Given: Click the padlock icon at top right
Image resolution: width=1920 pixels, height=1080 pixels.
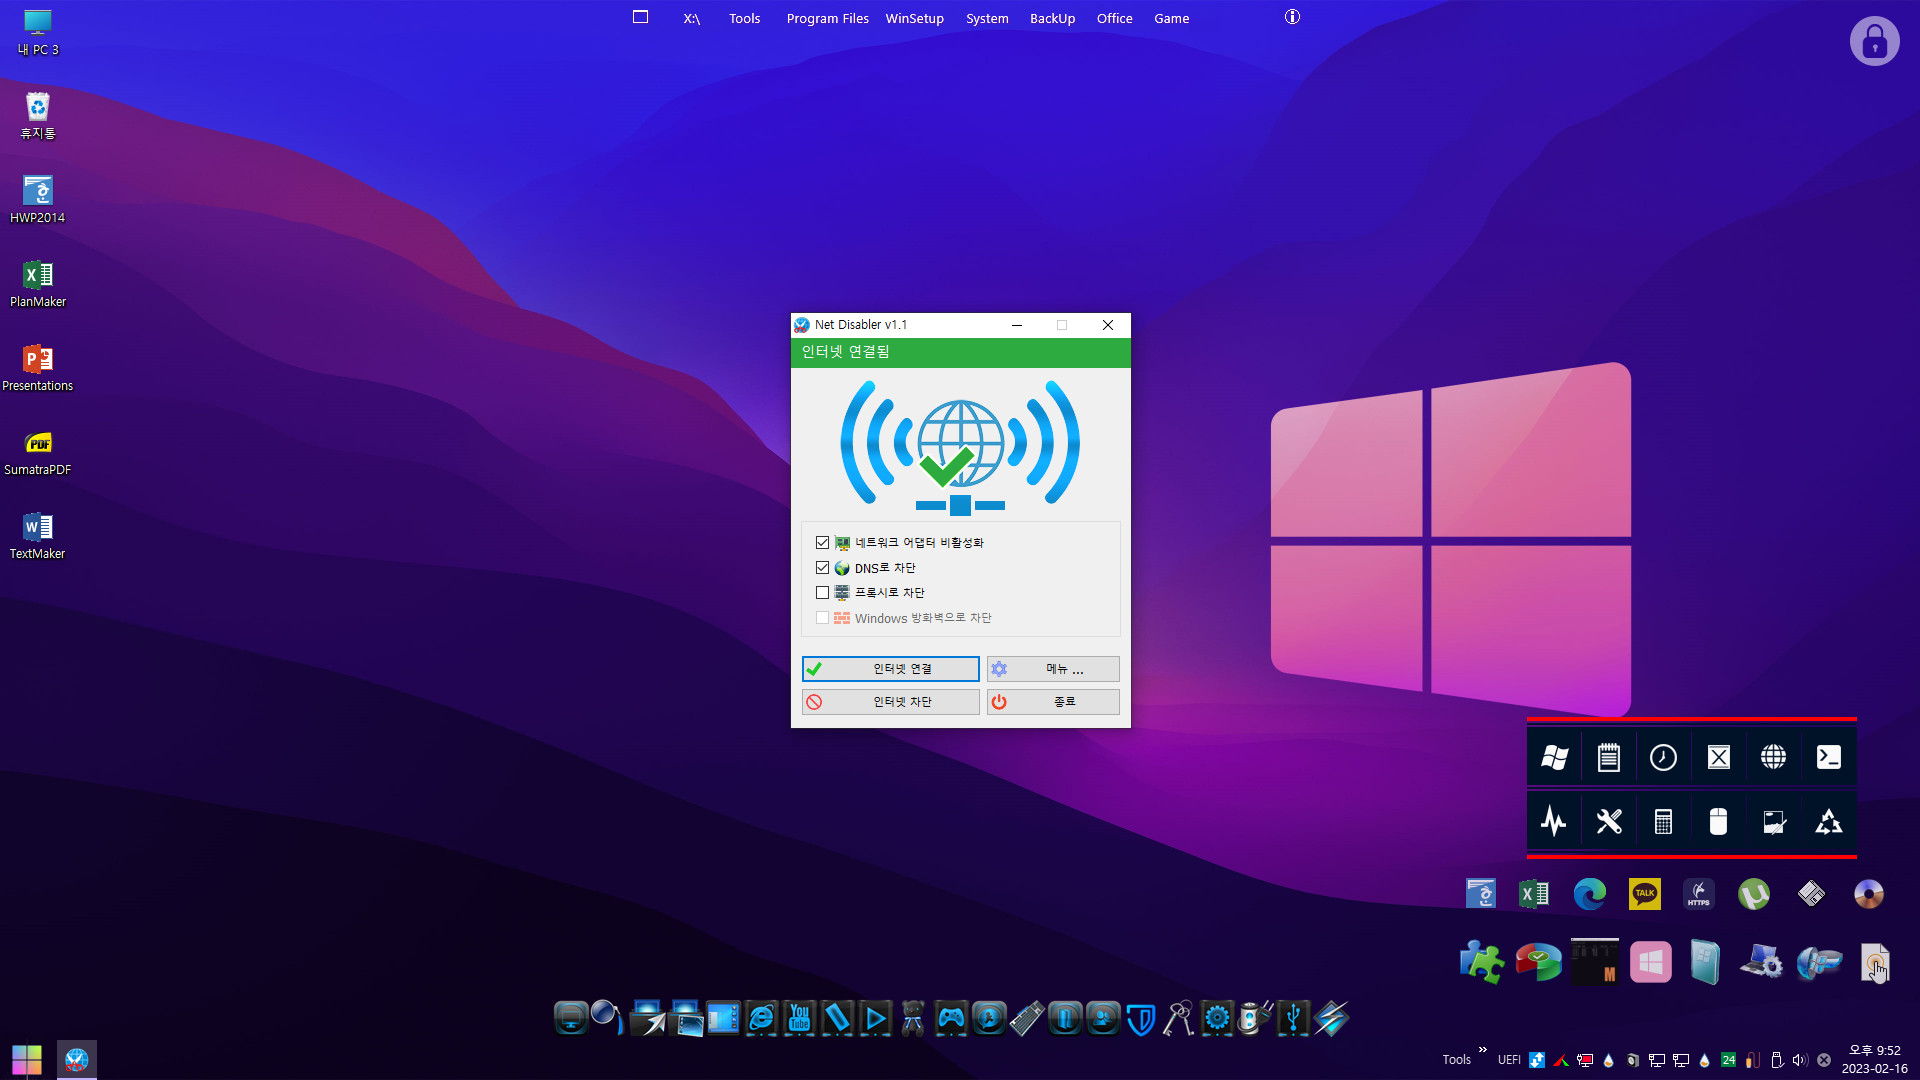Looking at the screenshot, I should click(1874, 41).
